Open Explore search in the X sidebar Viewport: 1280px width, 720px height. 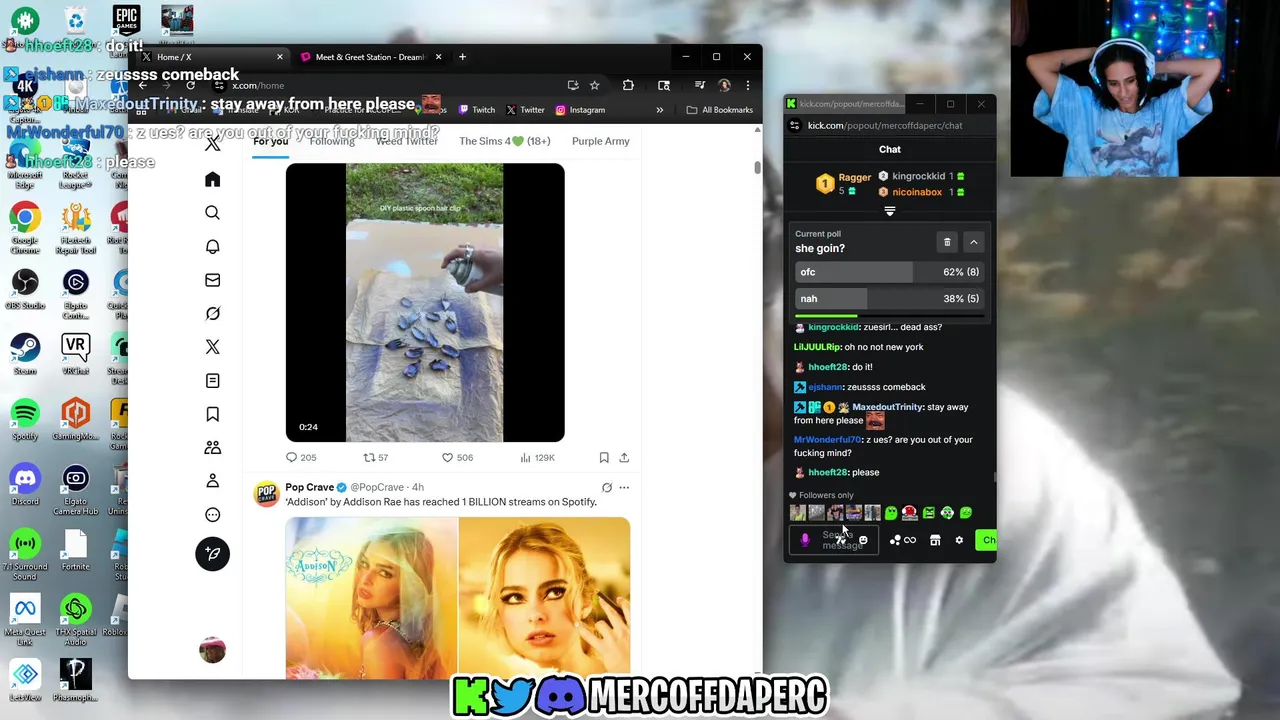pos(212,213)
